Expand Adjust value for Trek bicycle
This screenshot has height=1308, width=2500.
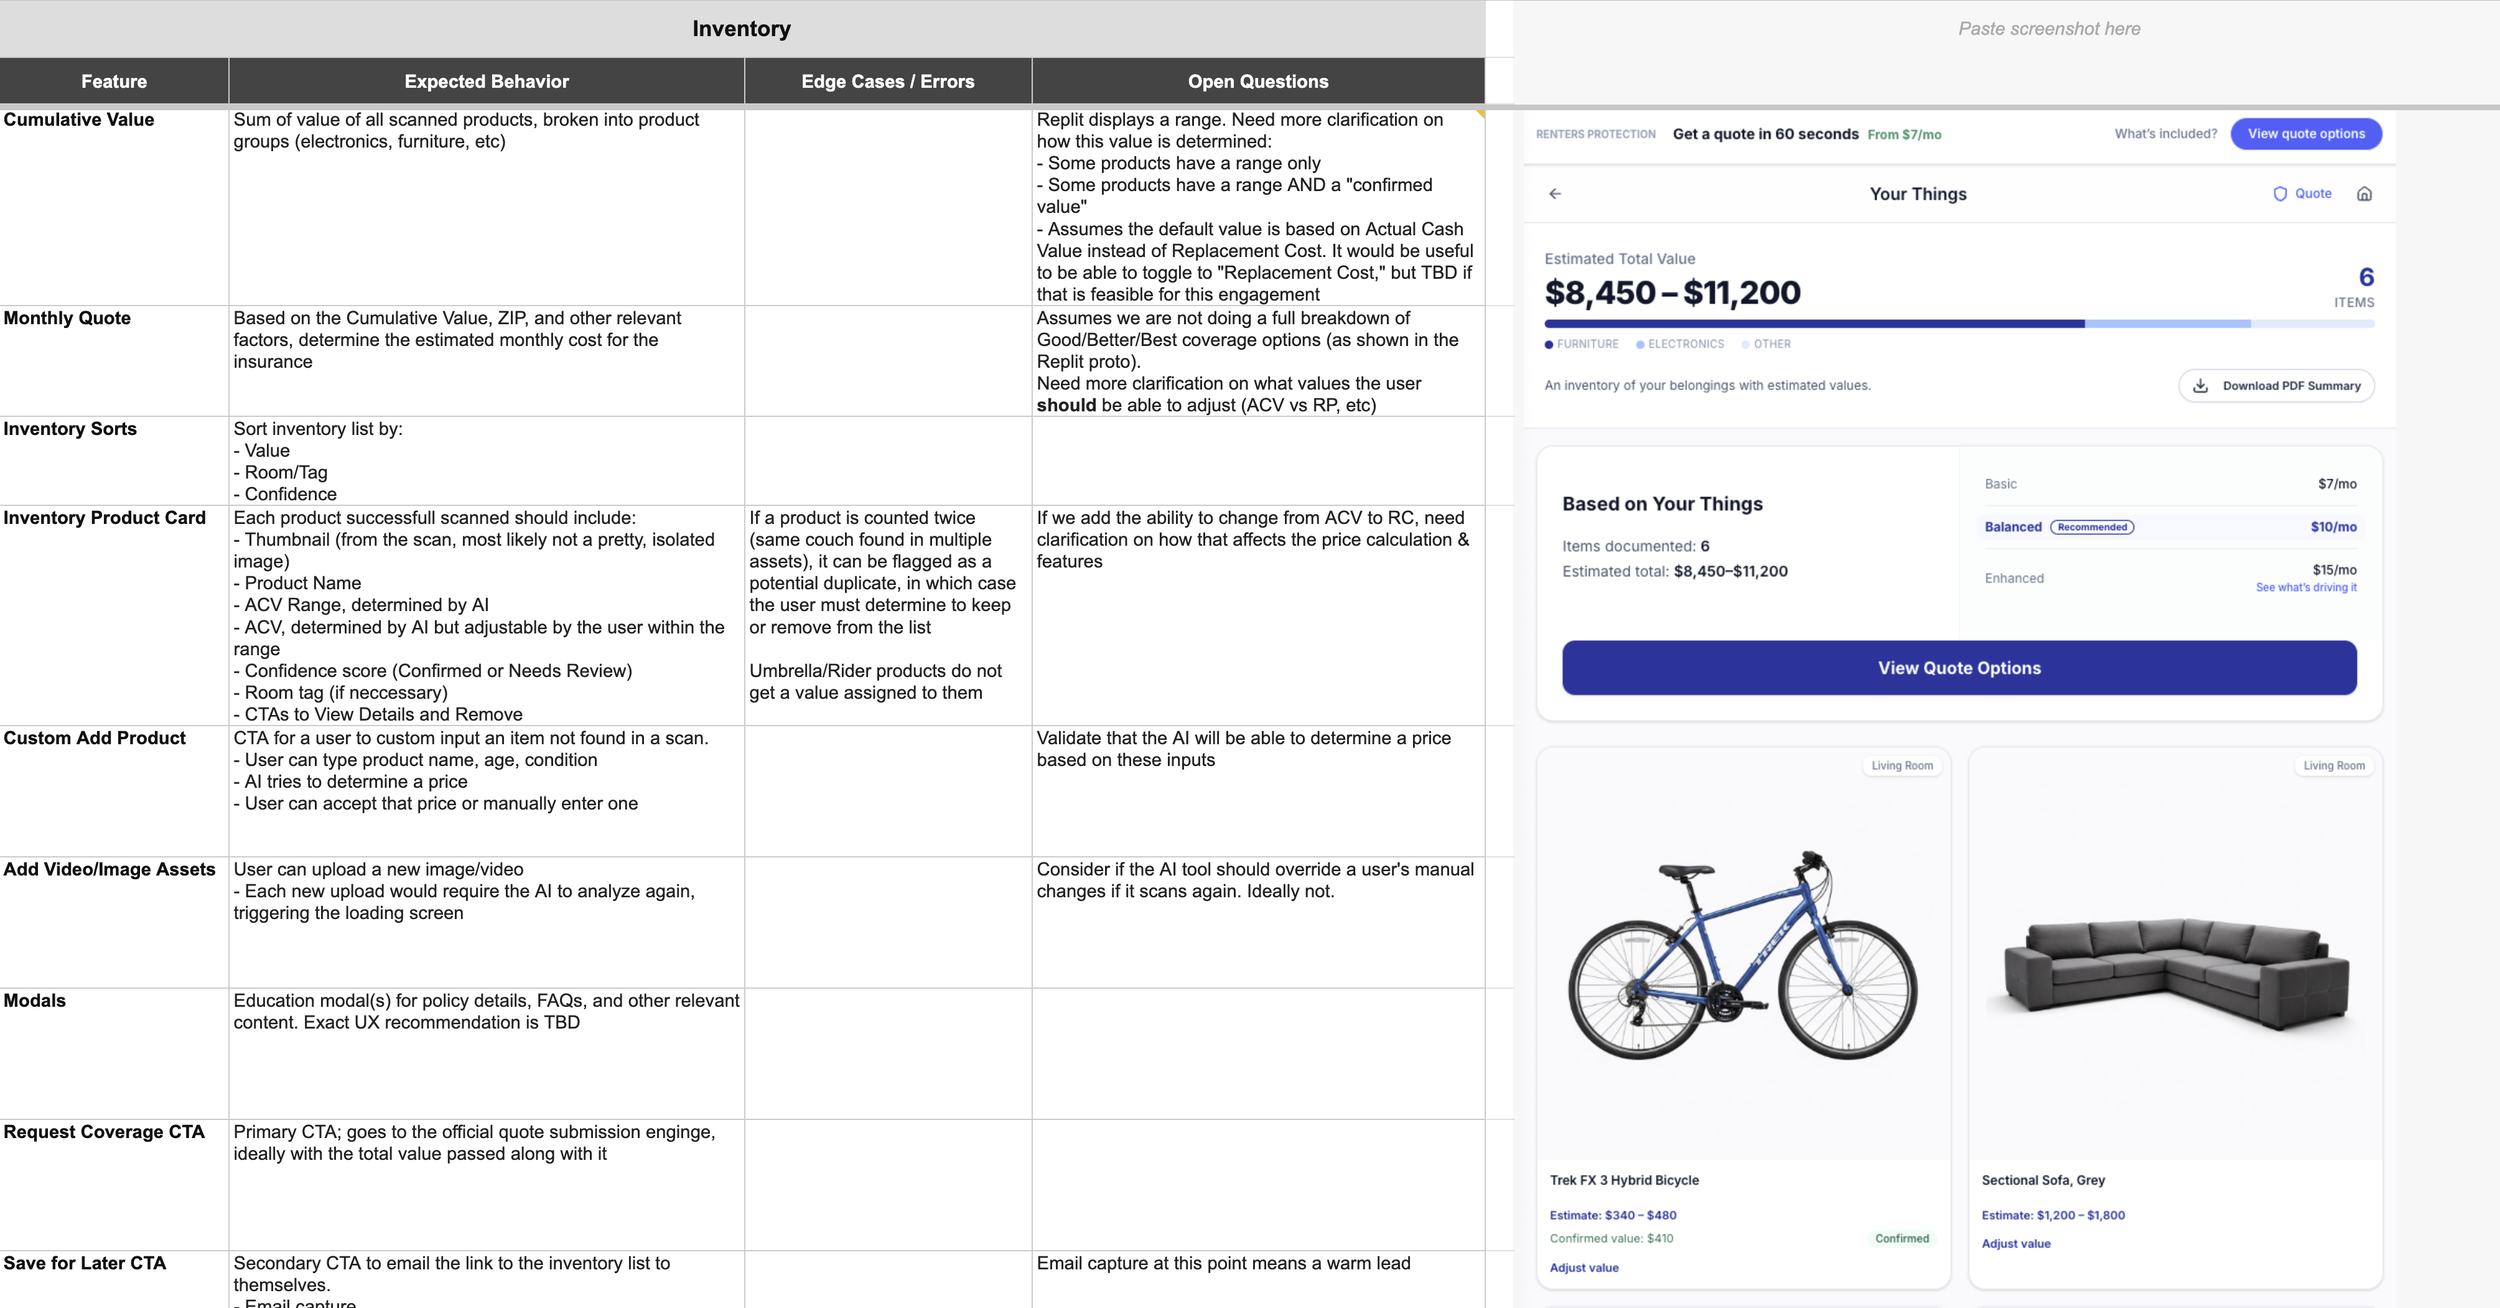click(x=1584, y=1268)
